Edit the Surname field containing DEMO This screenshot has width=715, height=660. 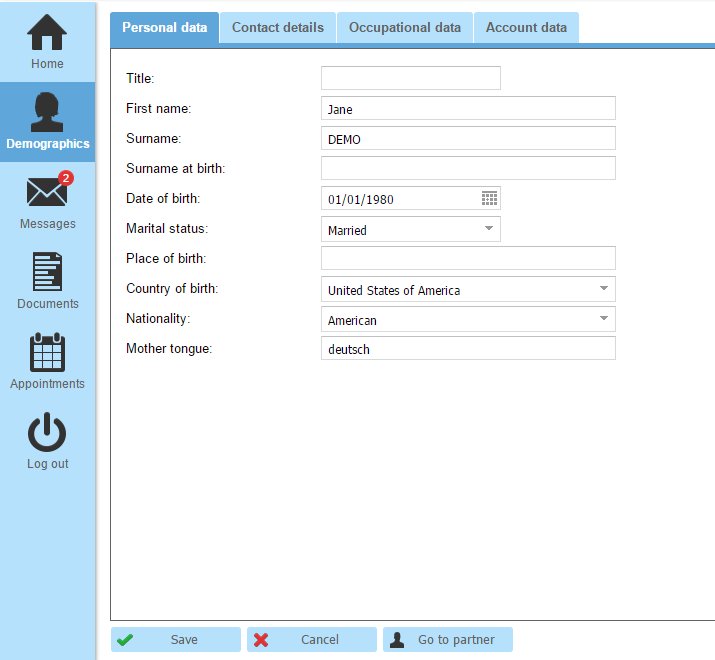point(468,138)
